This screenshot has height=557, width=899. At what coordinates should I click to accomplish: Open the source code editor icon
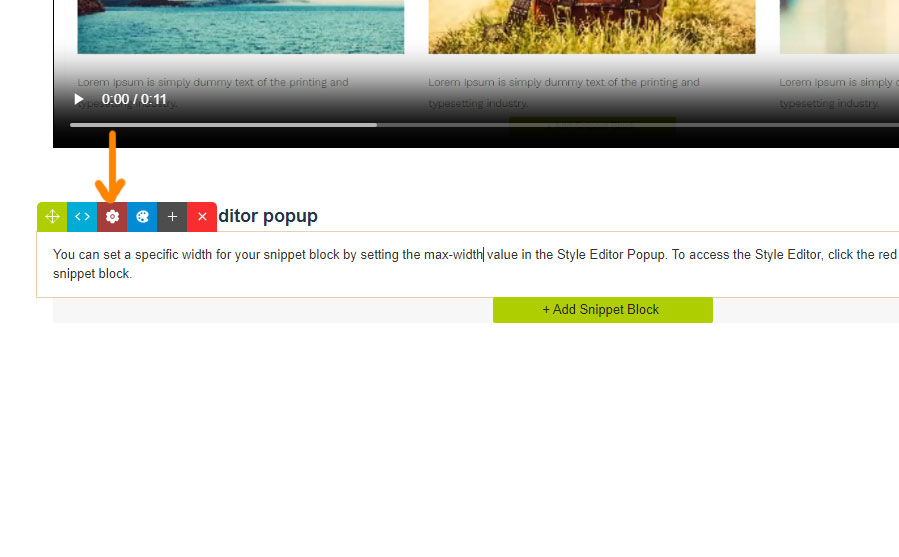tap(82, 217)
